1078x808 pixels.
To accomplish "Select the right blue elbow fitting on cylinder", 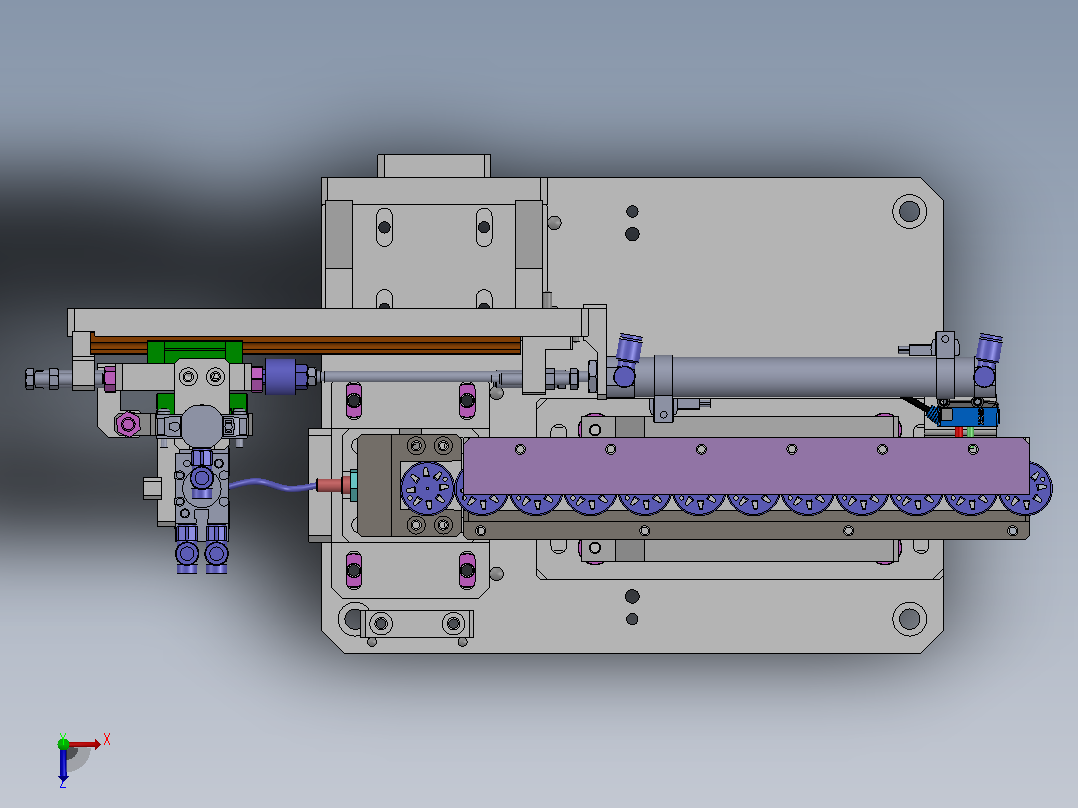I will click(x=987, y=360).
